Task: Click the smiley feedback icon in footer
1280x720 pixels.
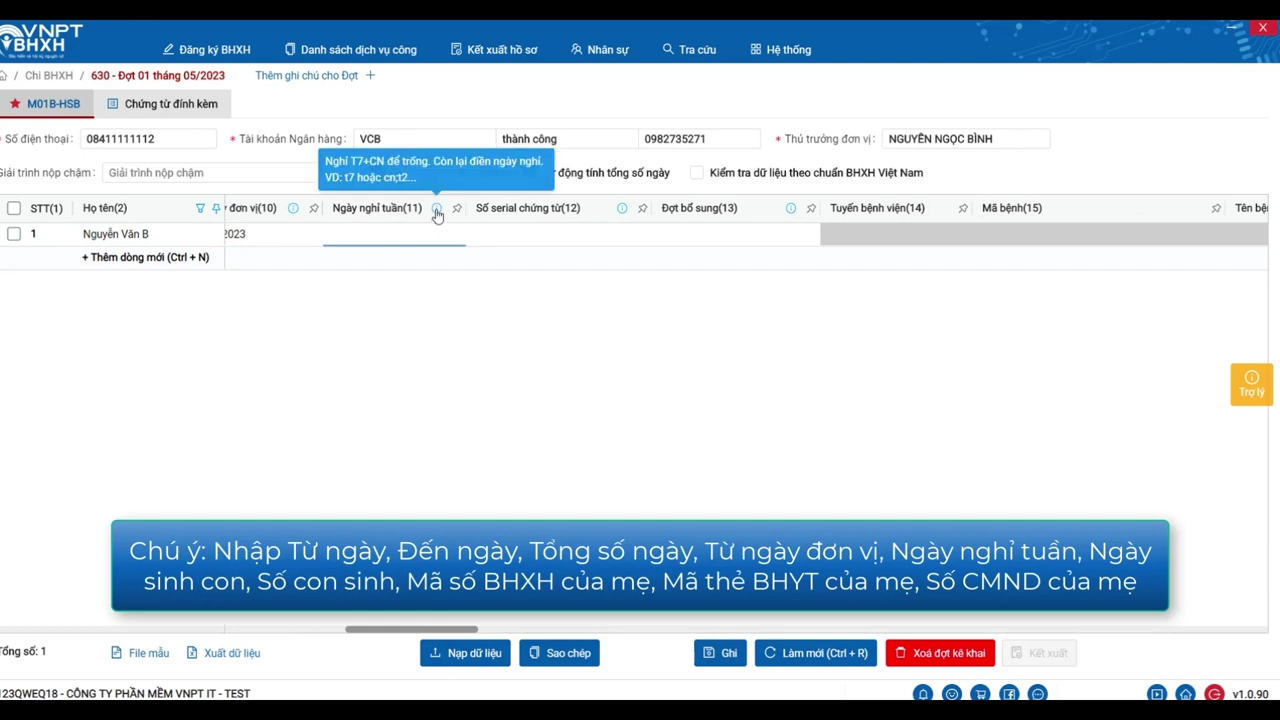Action: coord(952,694)
